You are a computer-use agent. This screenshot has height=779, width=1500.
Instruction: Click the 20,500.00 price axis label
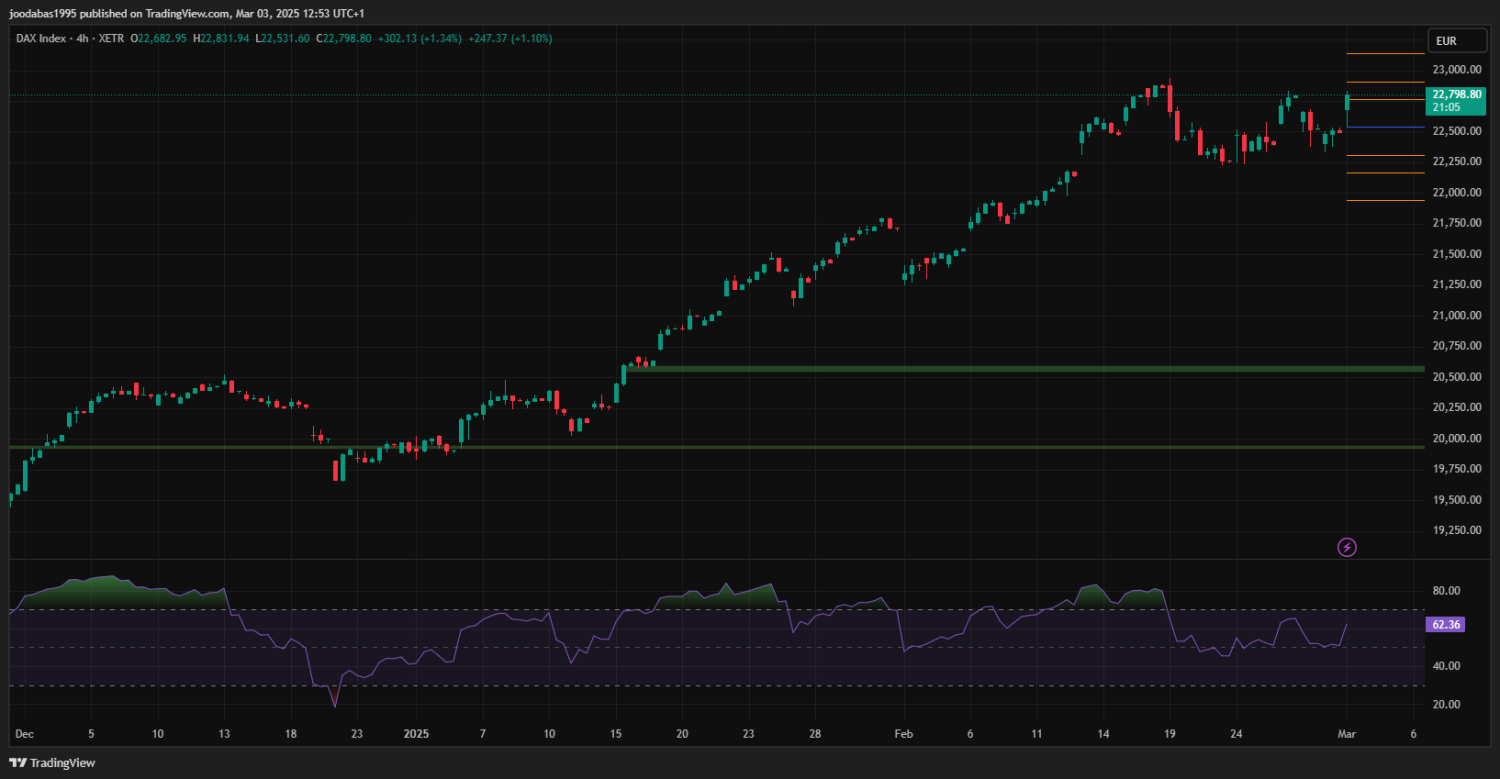pyautogui.click(x=1456, y=377)
